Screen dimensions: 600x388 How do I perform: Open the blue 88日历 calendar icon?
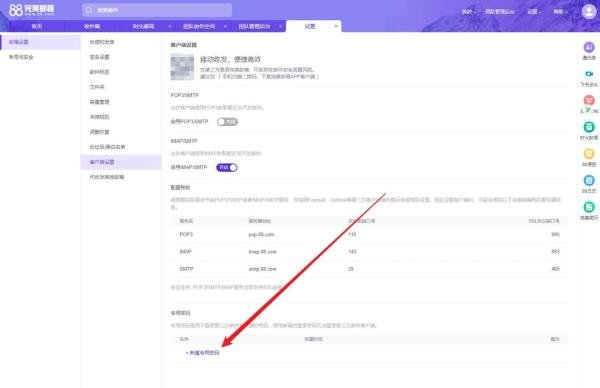click(589, 180)
